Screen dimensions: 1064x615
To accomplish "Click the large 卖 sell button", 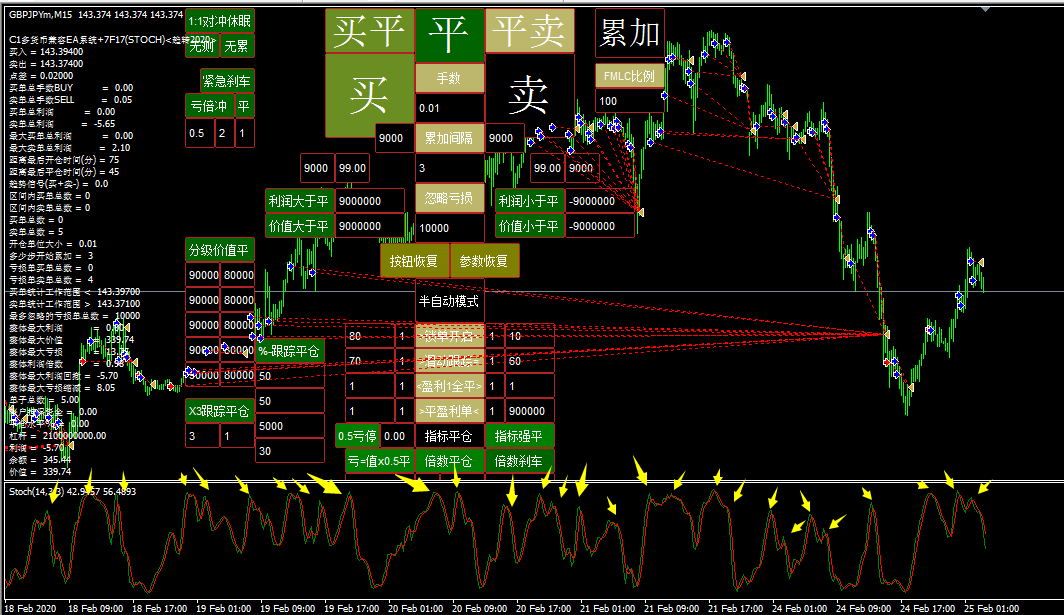I will tap(528, 96).
